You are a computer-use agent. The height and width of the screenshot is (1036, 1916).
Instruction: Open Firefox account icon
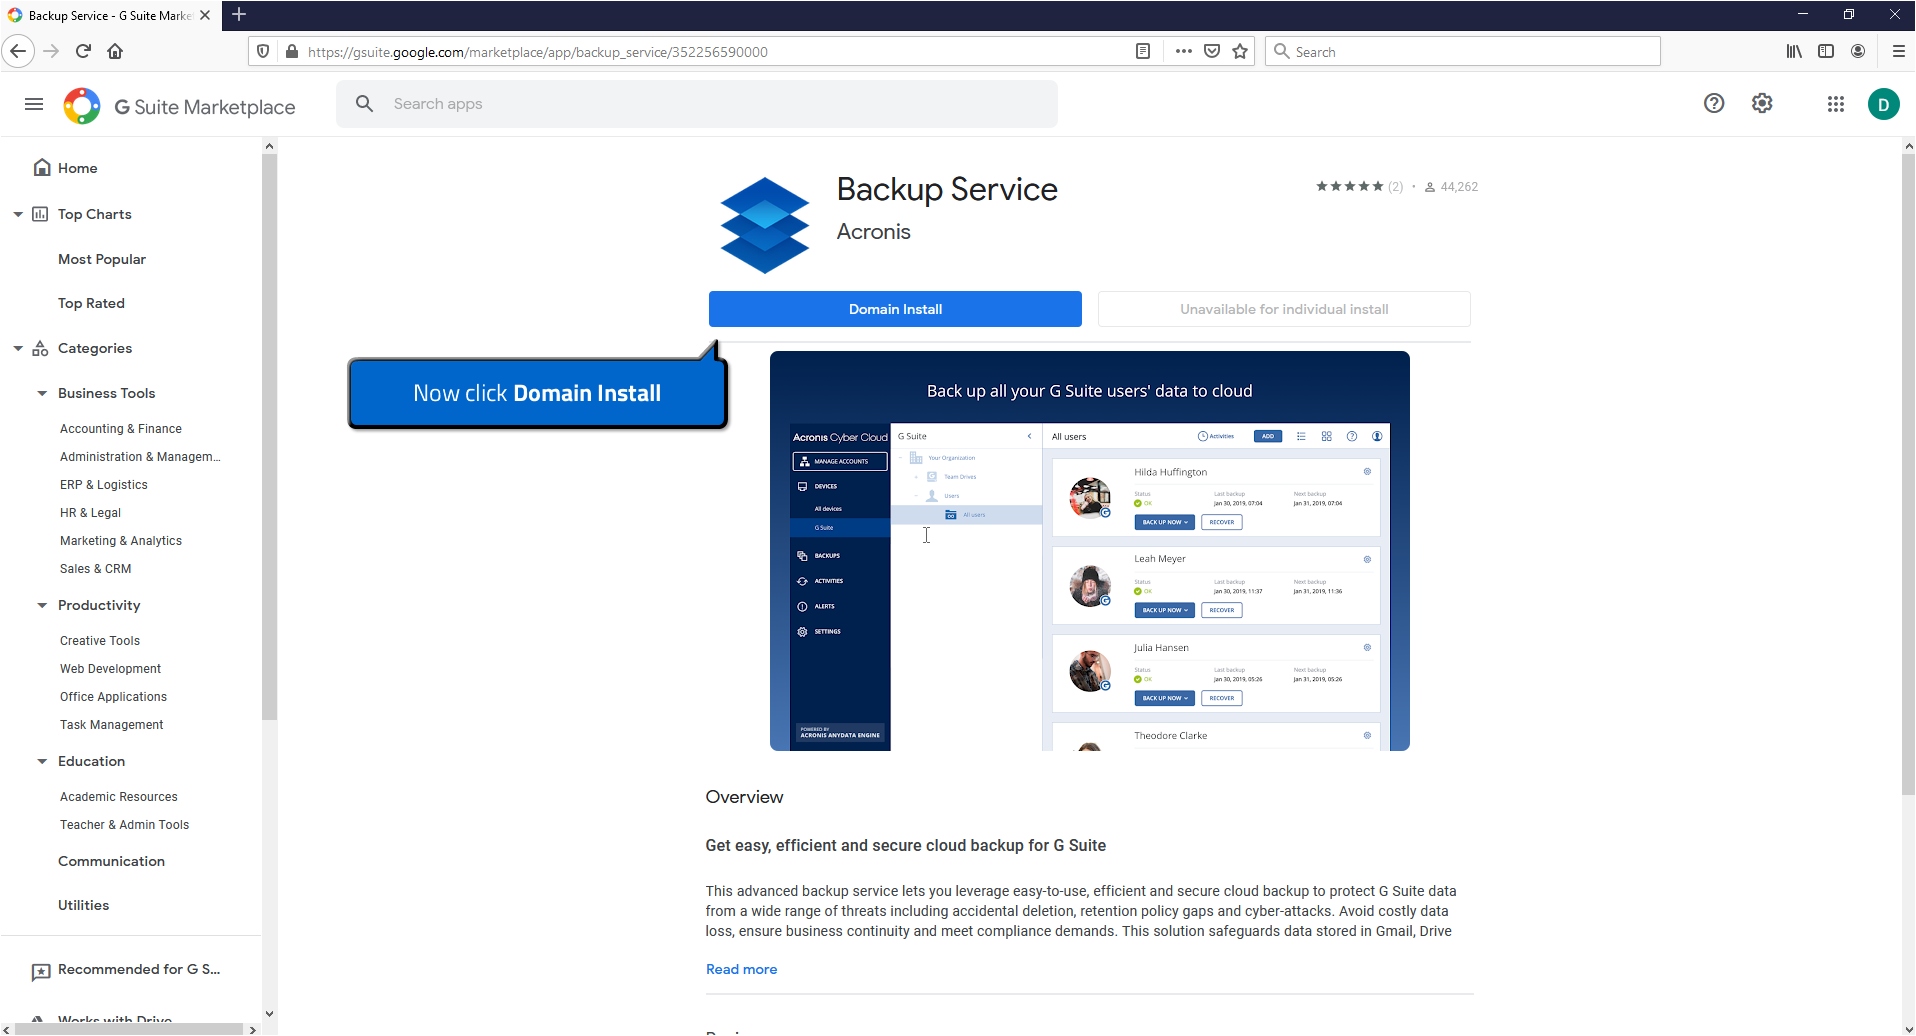coord(1858,51)
